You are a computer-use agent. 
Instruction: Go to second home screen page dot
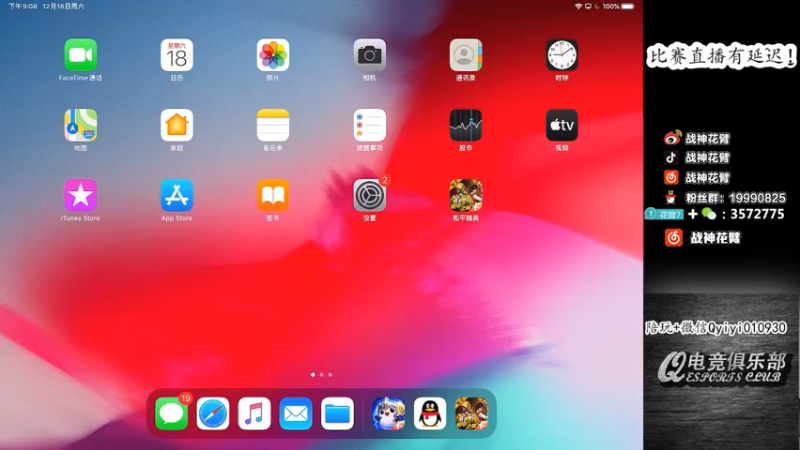click(321, 374)
